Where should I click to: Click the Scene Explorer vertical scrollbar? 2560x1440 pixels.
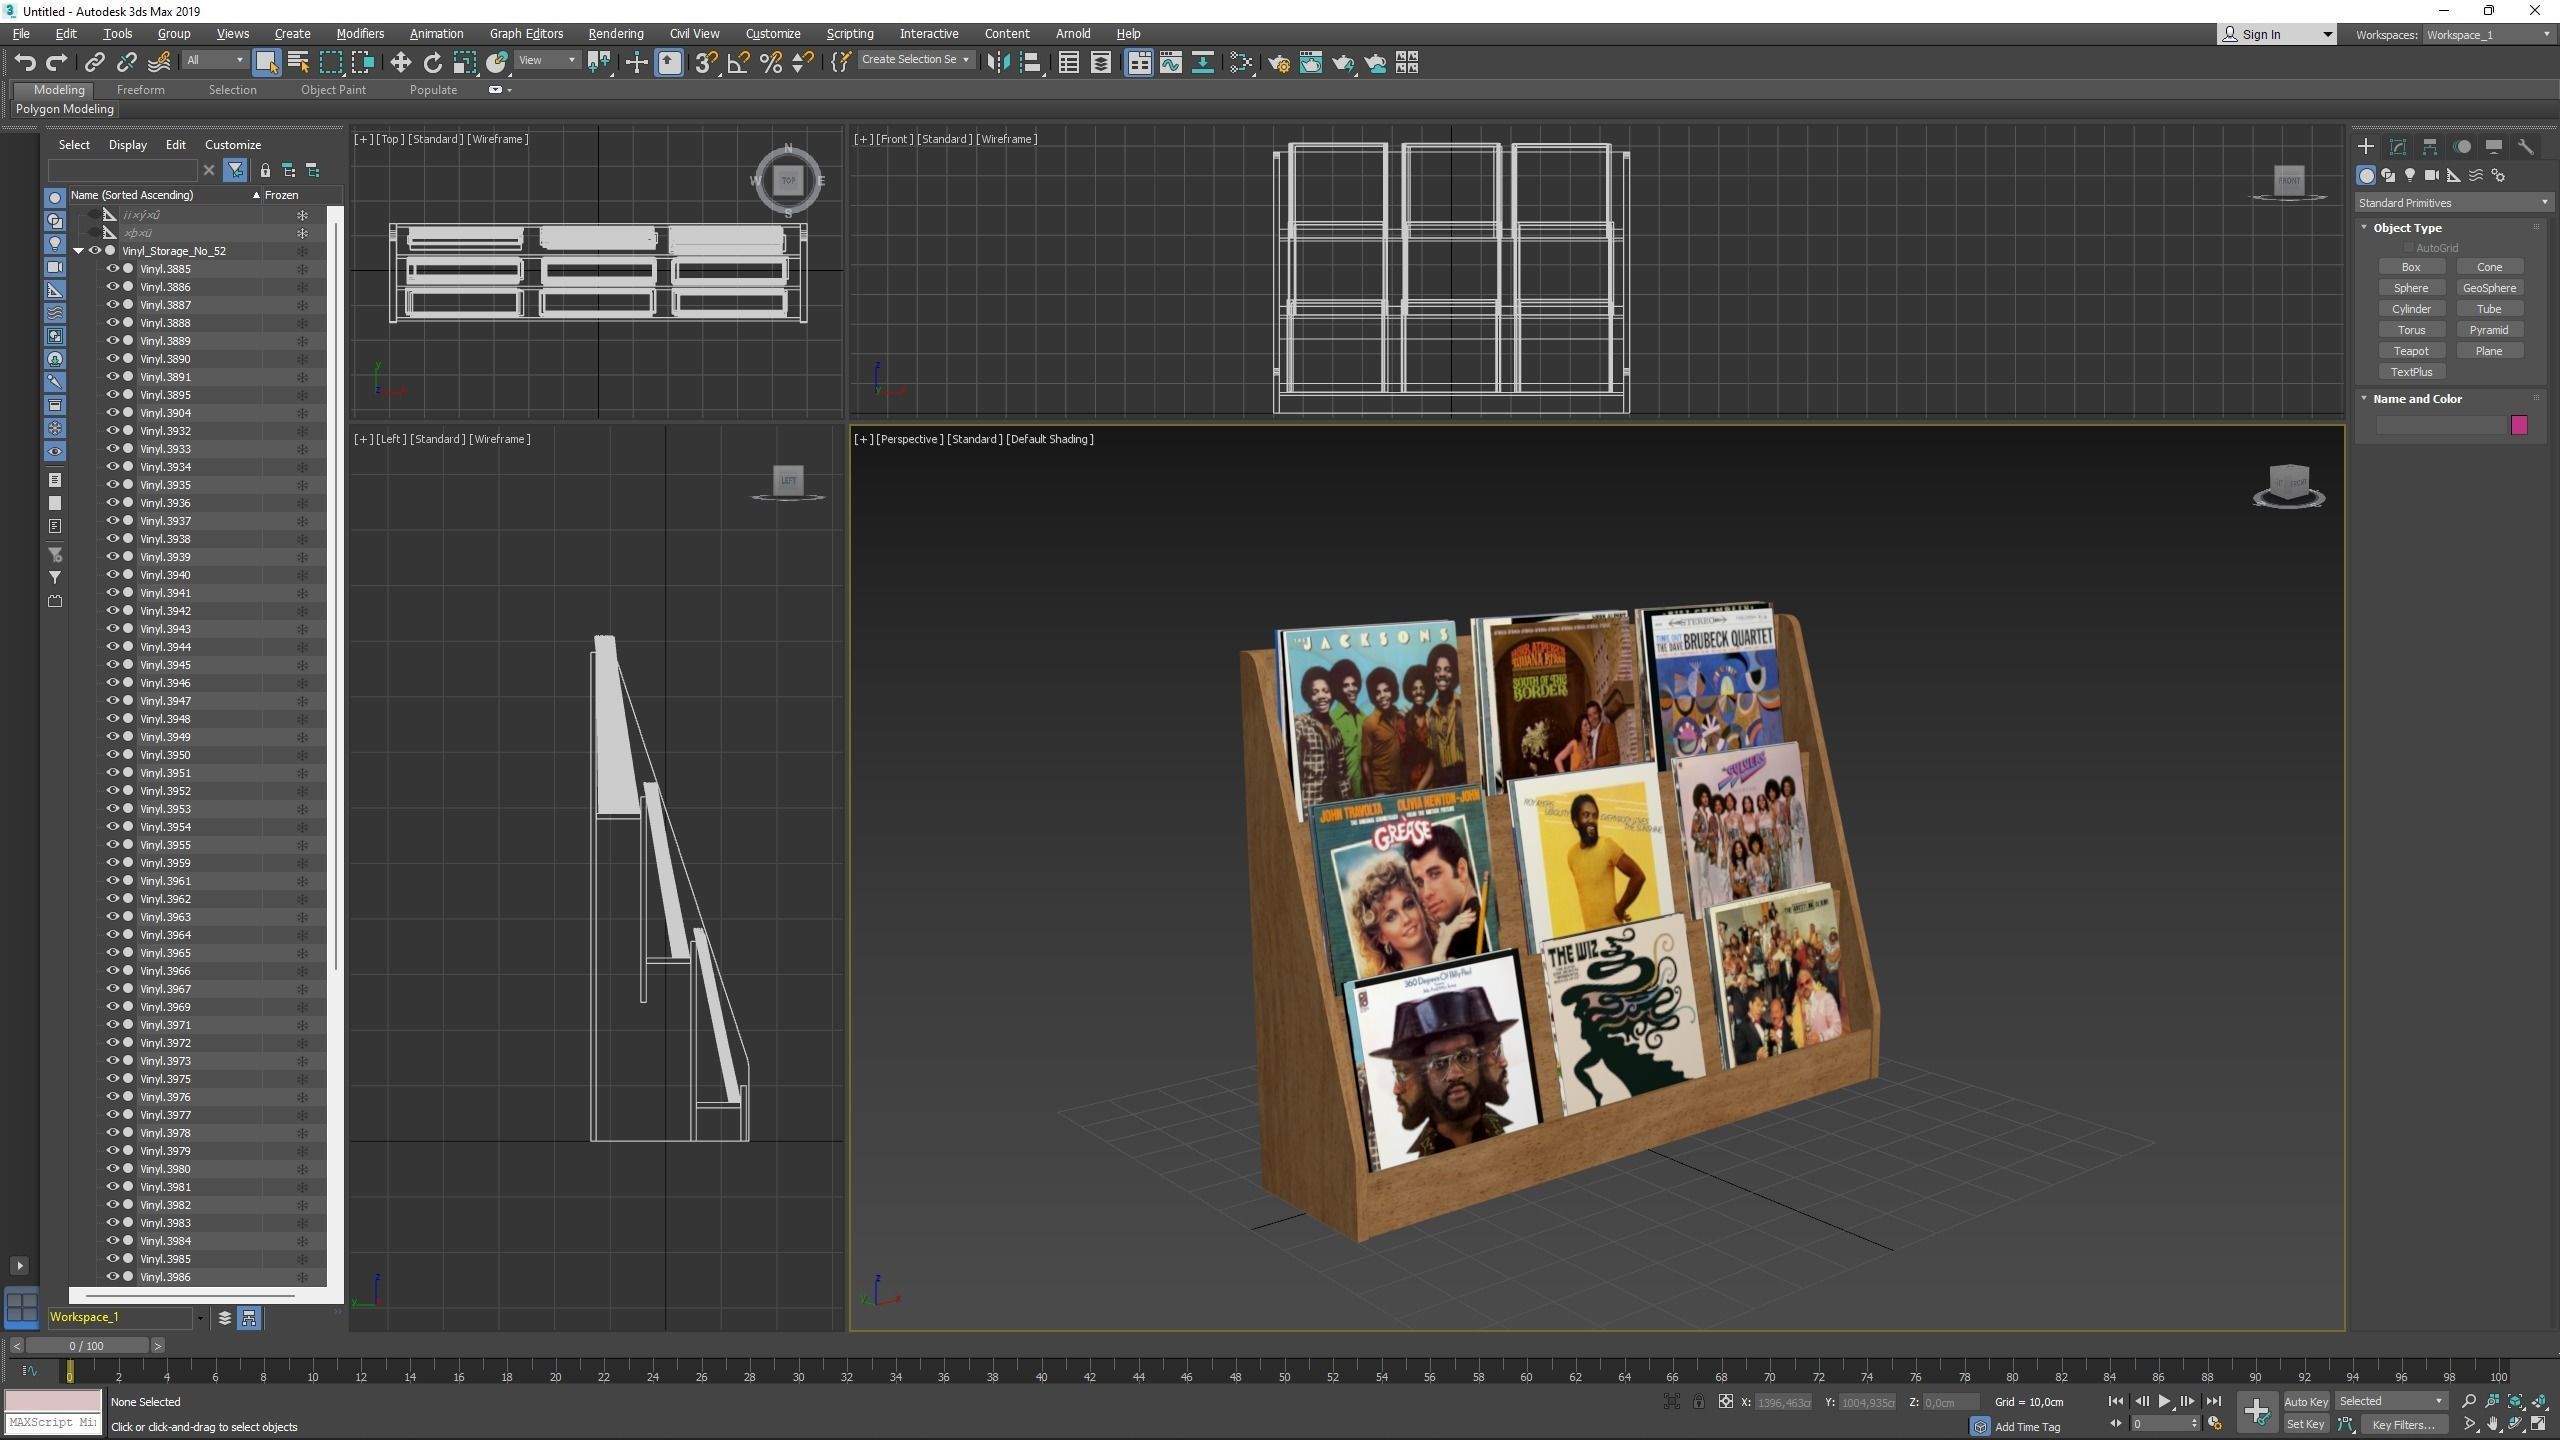coord(336,596)
